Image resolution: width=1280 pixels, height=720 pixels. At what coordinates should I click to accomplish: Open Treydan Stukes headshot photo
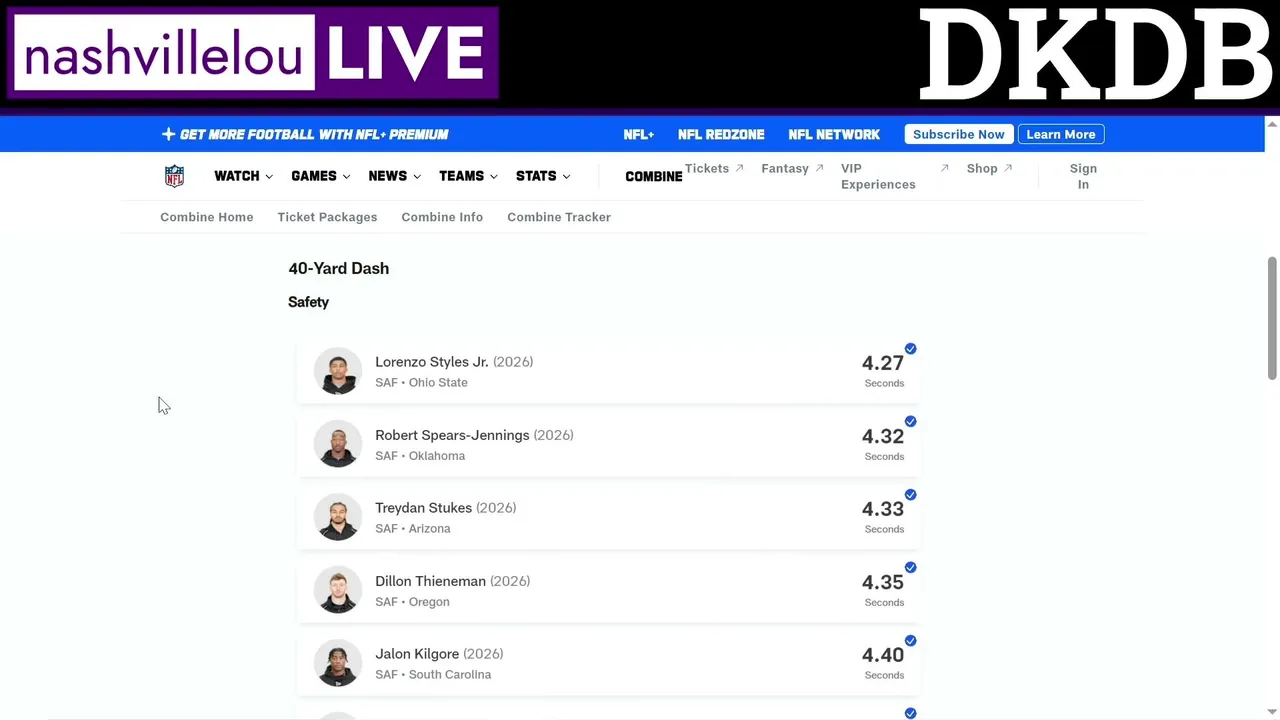point(338,517)
